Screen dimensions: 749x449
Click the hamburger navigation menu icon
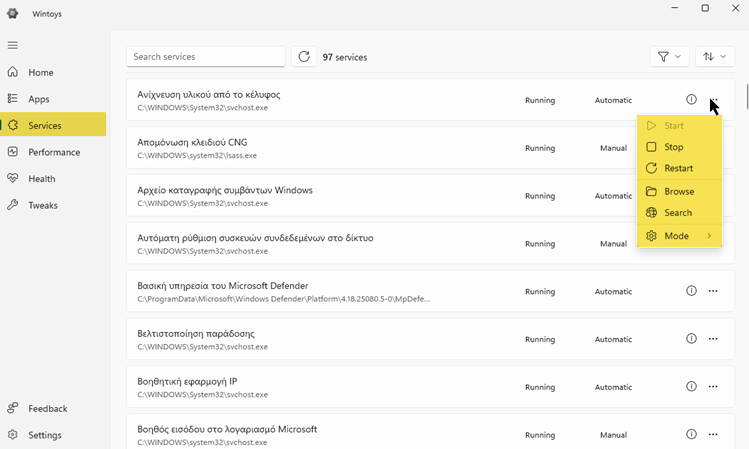click(13, 45)
